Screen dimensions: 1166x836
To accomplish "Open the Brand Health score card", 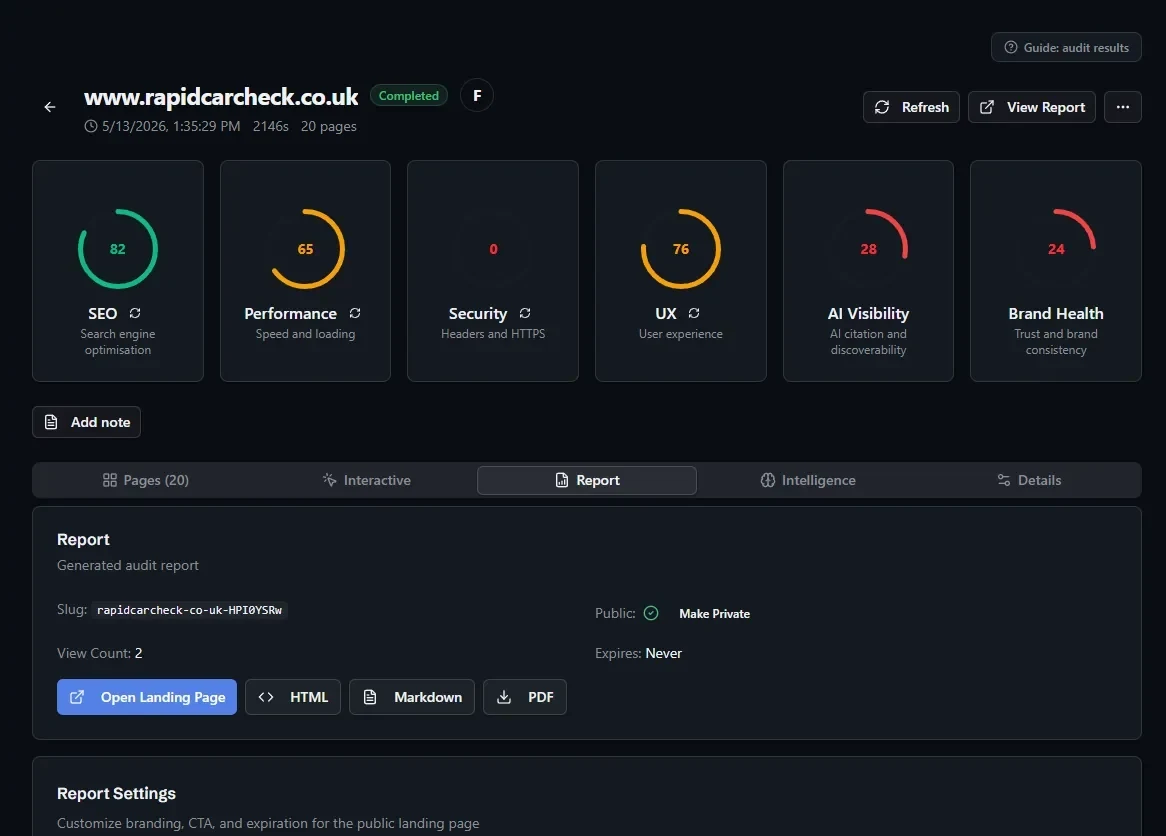I will pos(1056,271).
